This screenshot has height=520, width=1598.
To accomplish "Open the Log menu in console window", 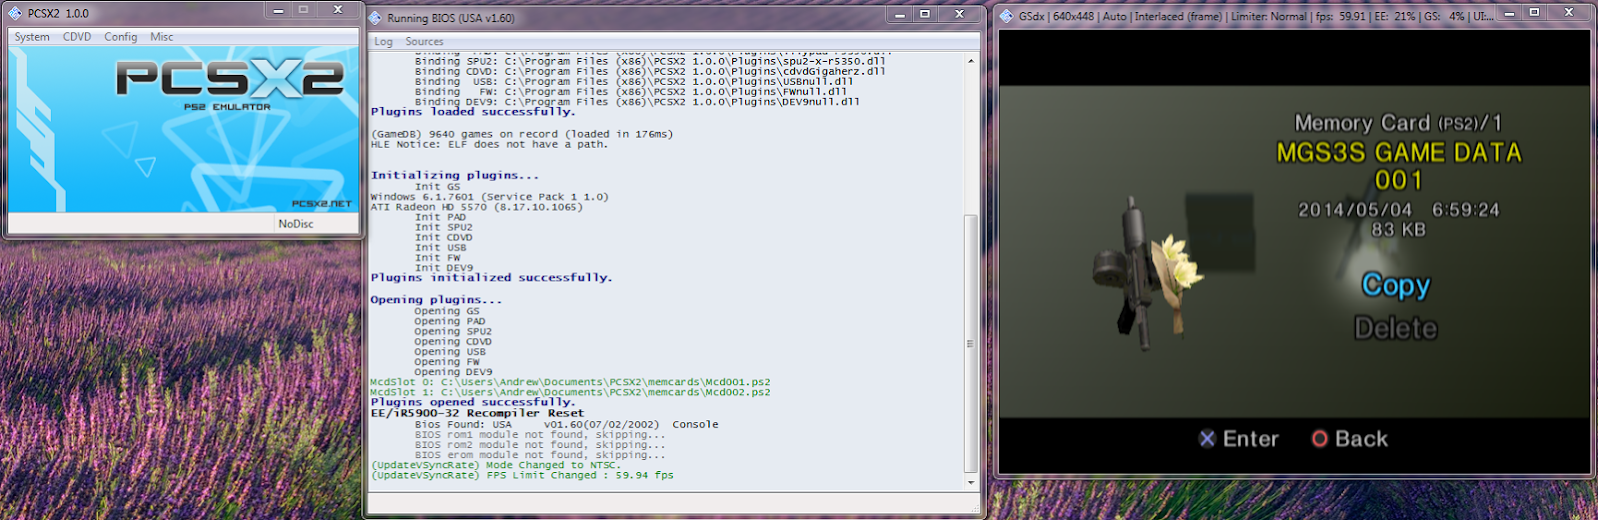I will 384,42.
